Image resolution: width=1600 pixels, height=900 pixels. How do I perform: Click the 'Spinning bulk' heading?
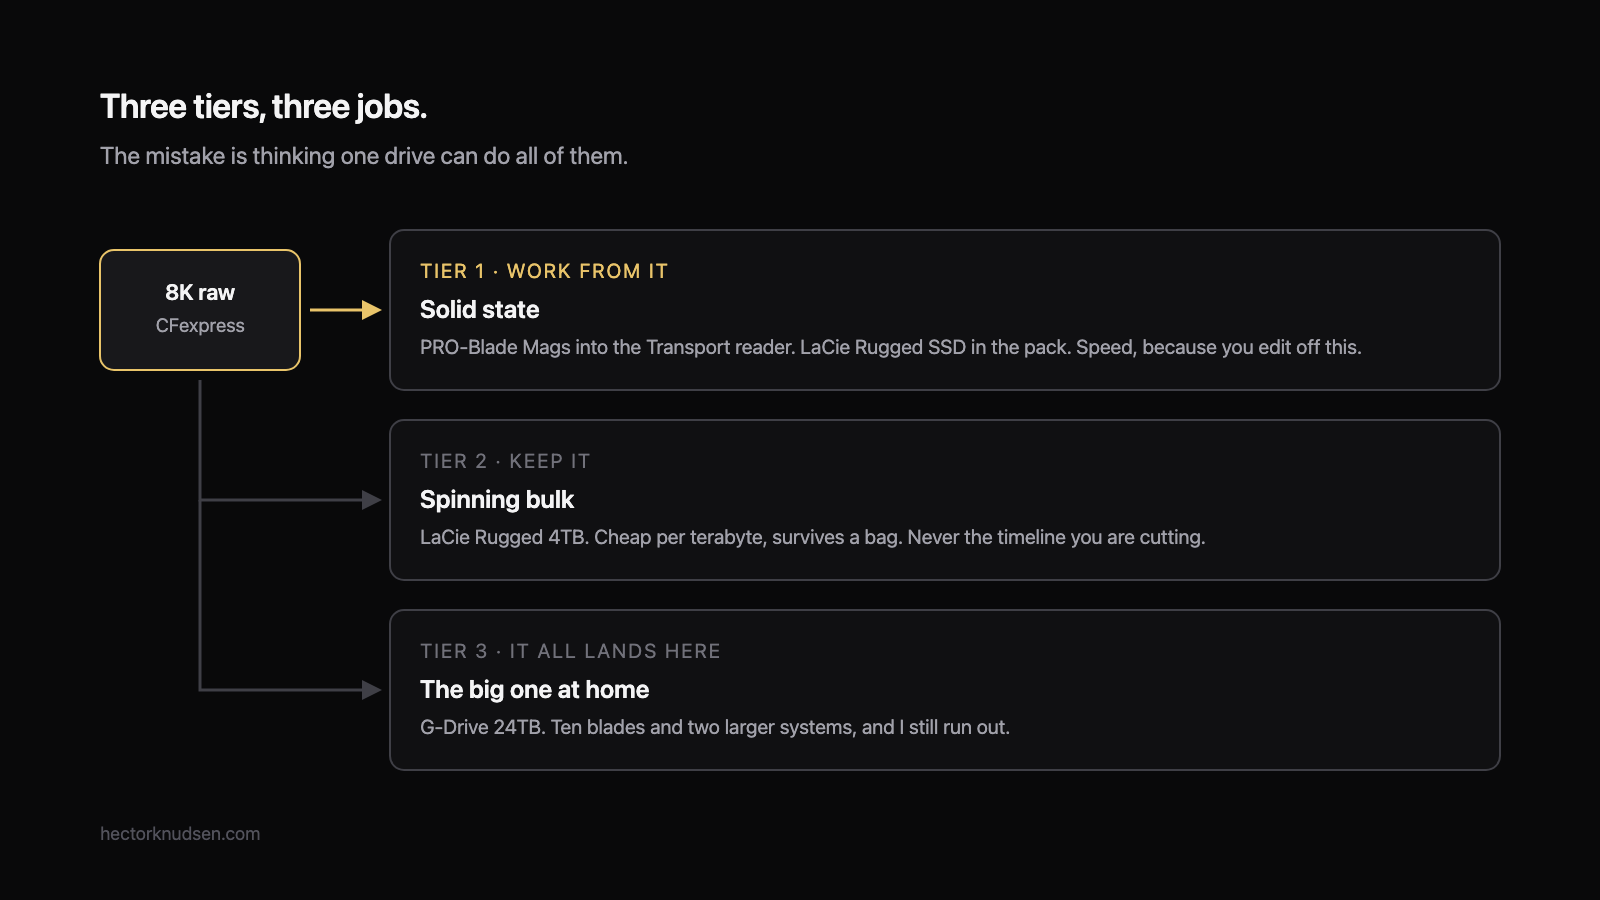pos(497,500)
